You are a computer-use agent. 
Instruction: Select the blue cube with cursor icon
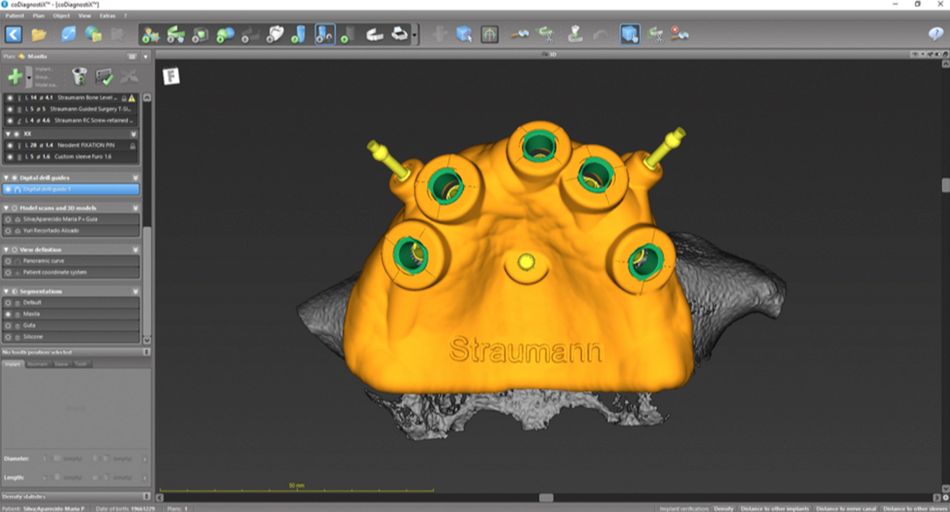(464, 35)
